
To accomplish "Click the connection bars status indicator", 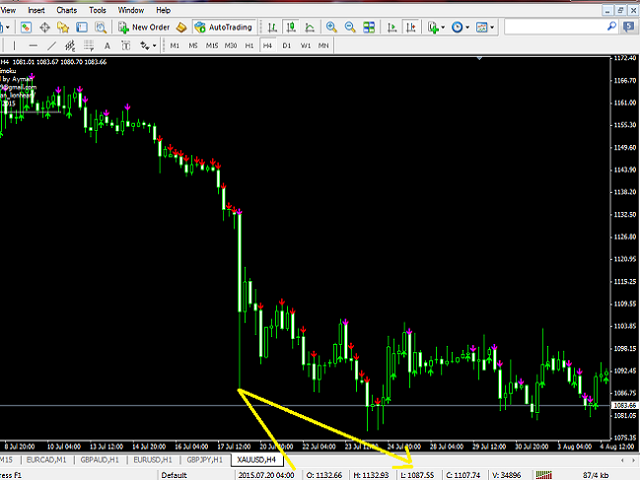I will click(544, 475).
